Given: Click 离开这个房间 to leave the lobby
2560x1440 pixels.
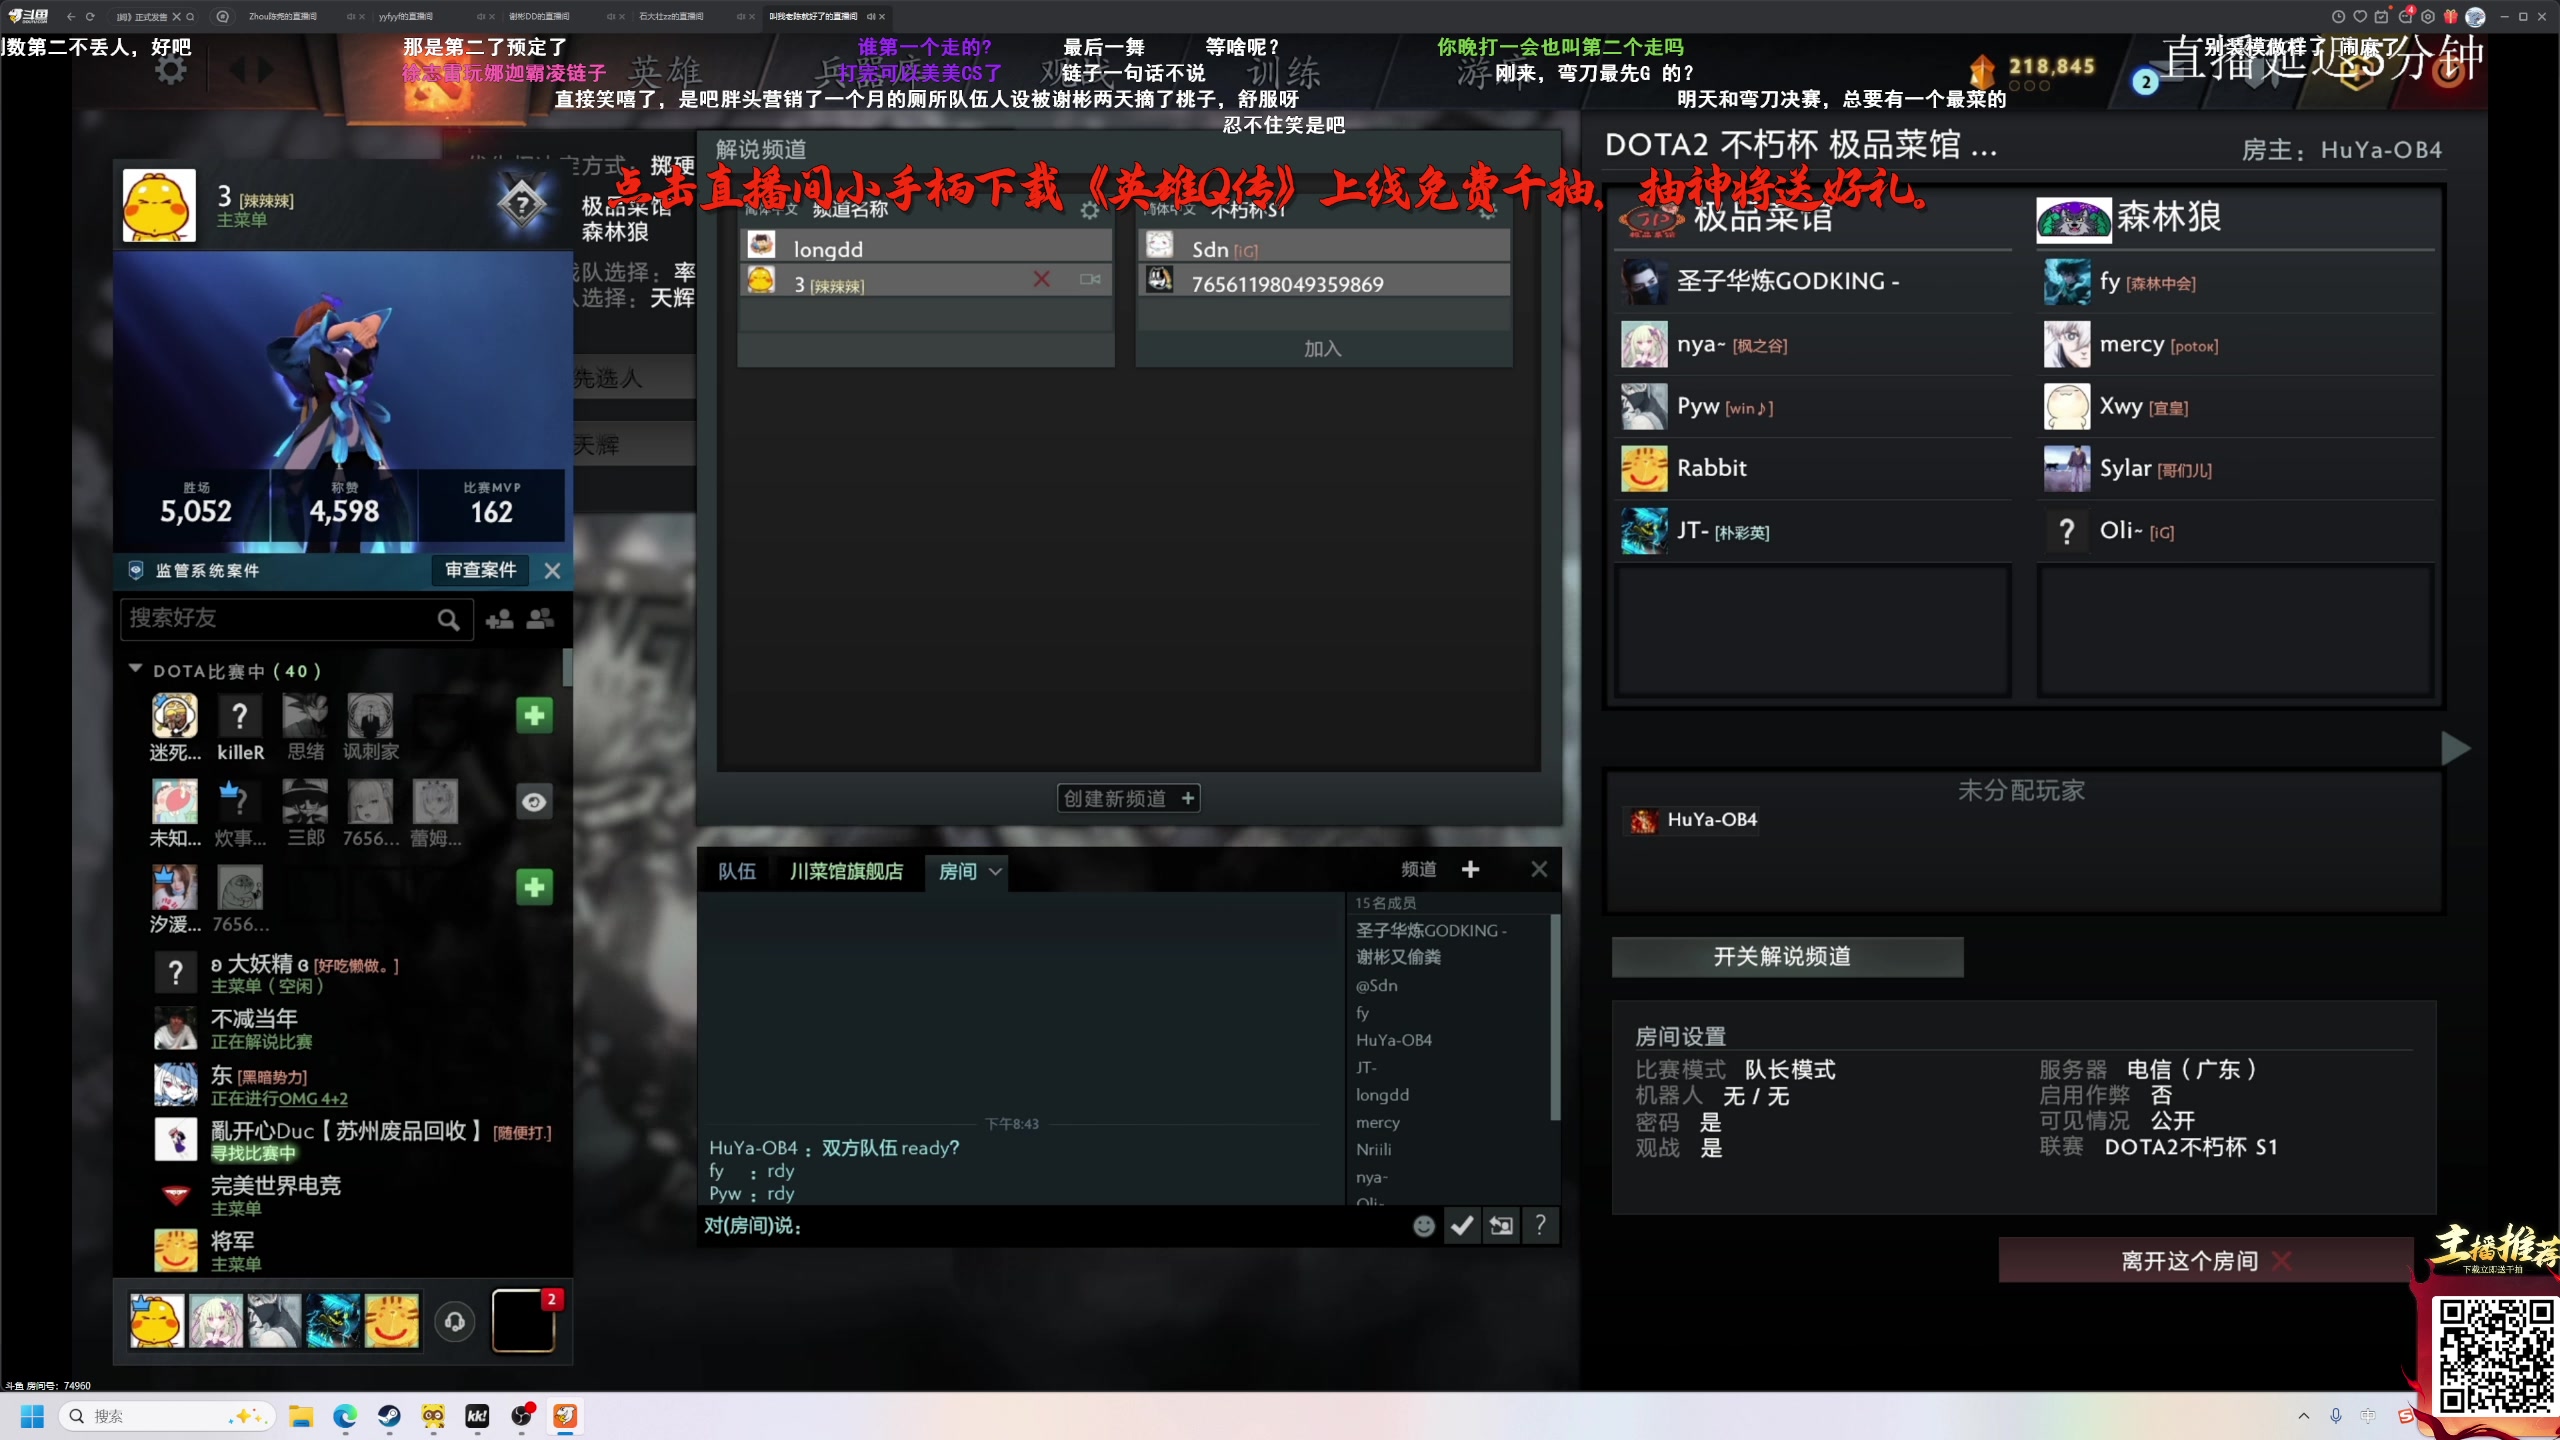Looking at the screenshot, I should tap(2205, 1261).
